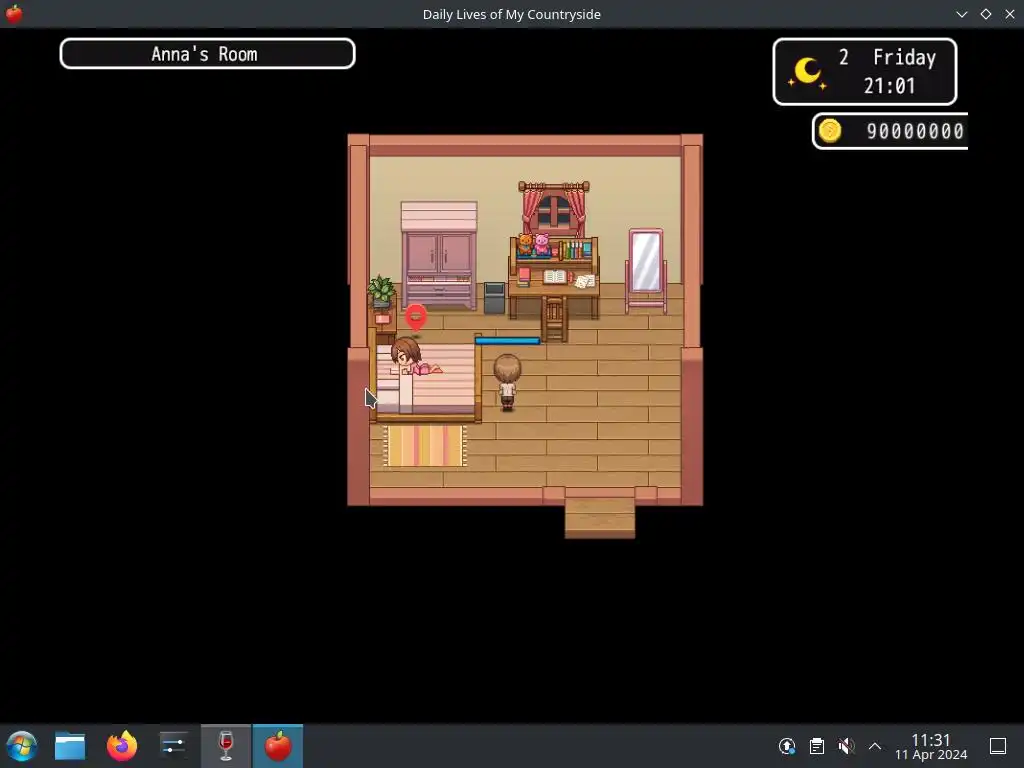The height and width of the screenshot is (768, 1024).
Task: Click Anna lying on the bed
Action: click(x=415, y=358)
